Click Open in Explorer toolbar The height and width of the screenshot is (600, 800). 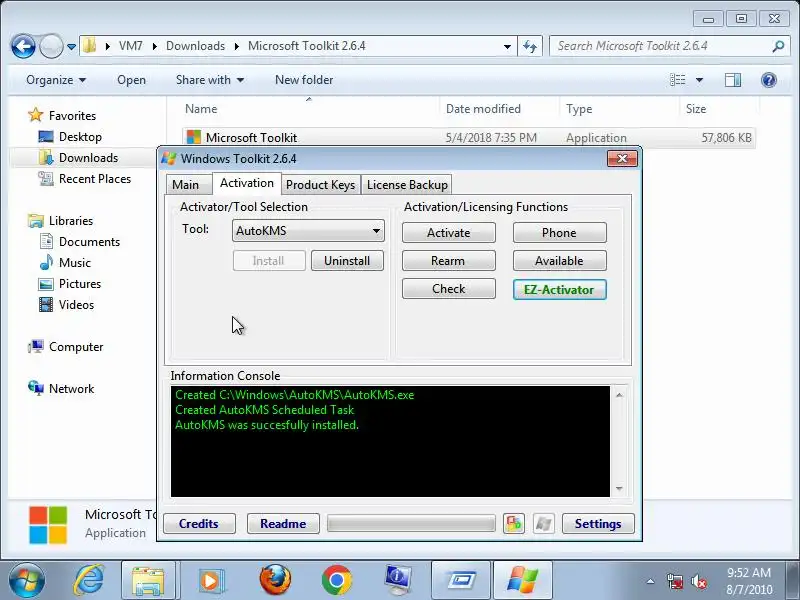pyautogui.click(x=132, y=80)
